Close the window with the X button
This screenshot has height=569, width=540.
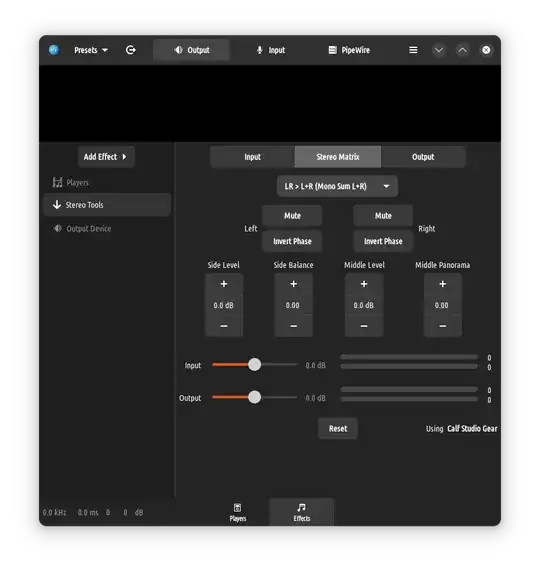[486, 50]
